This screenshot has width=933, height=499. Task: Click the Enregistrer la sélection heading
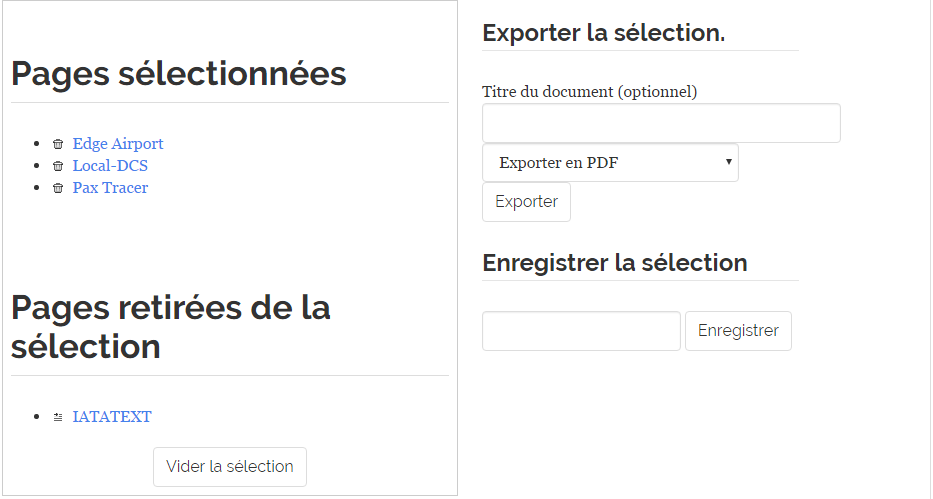614,263
